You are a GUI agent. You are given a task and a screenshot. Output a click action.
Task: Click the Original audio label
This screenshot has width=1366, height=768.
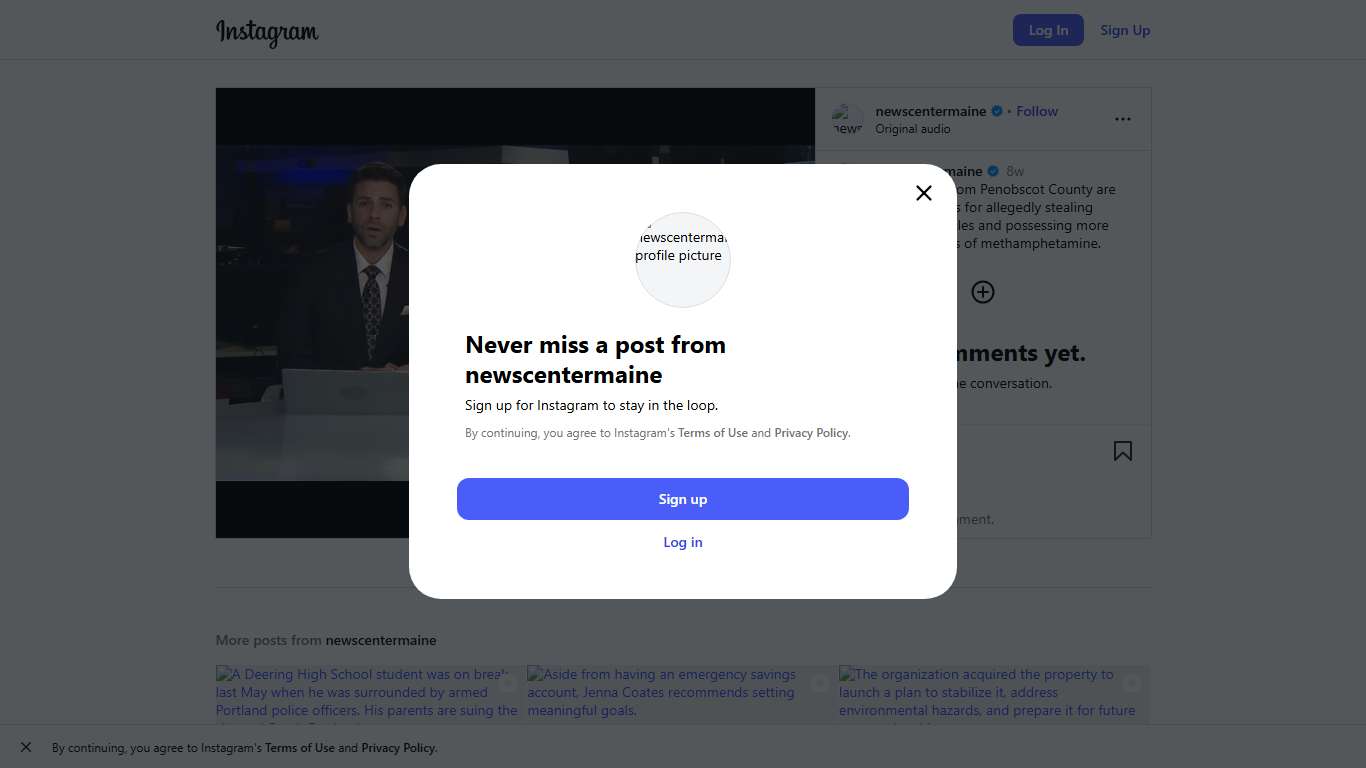pyautogui.click(x=912, y=129)
